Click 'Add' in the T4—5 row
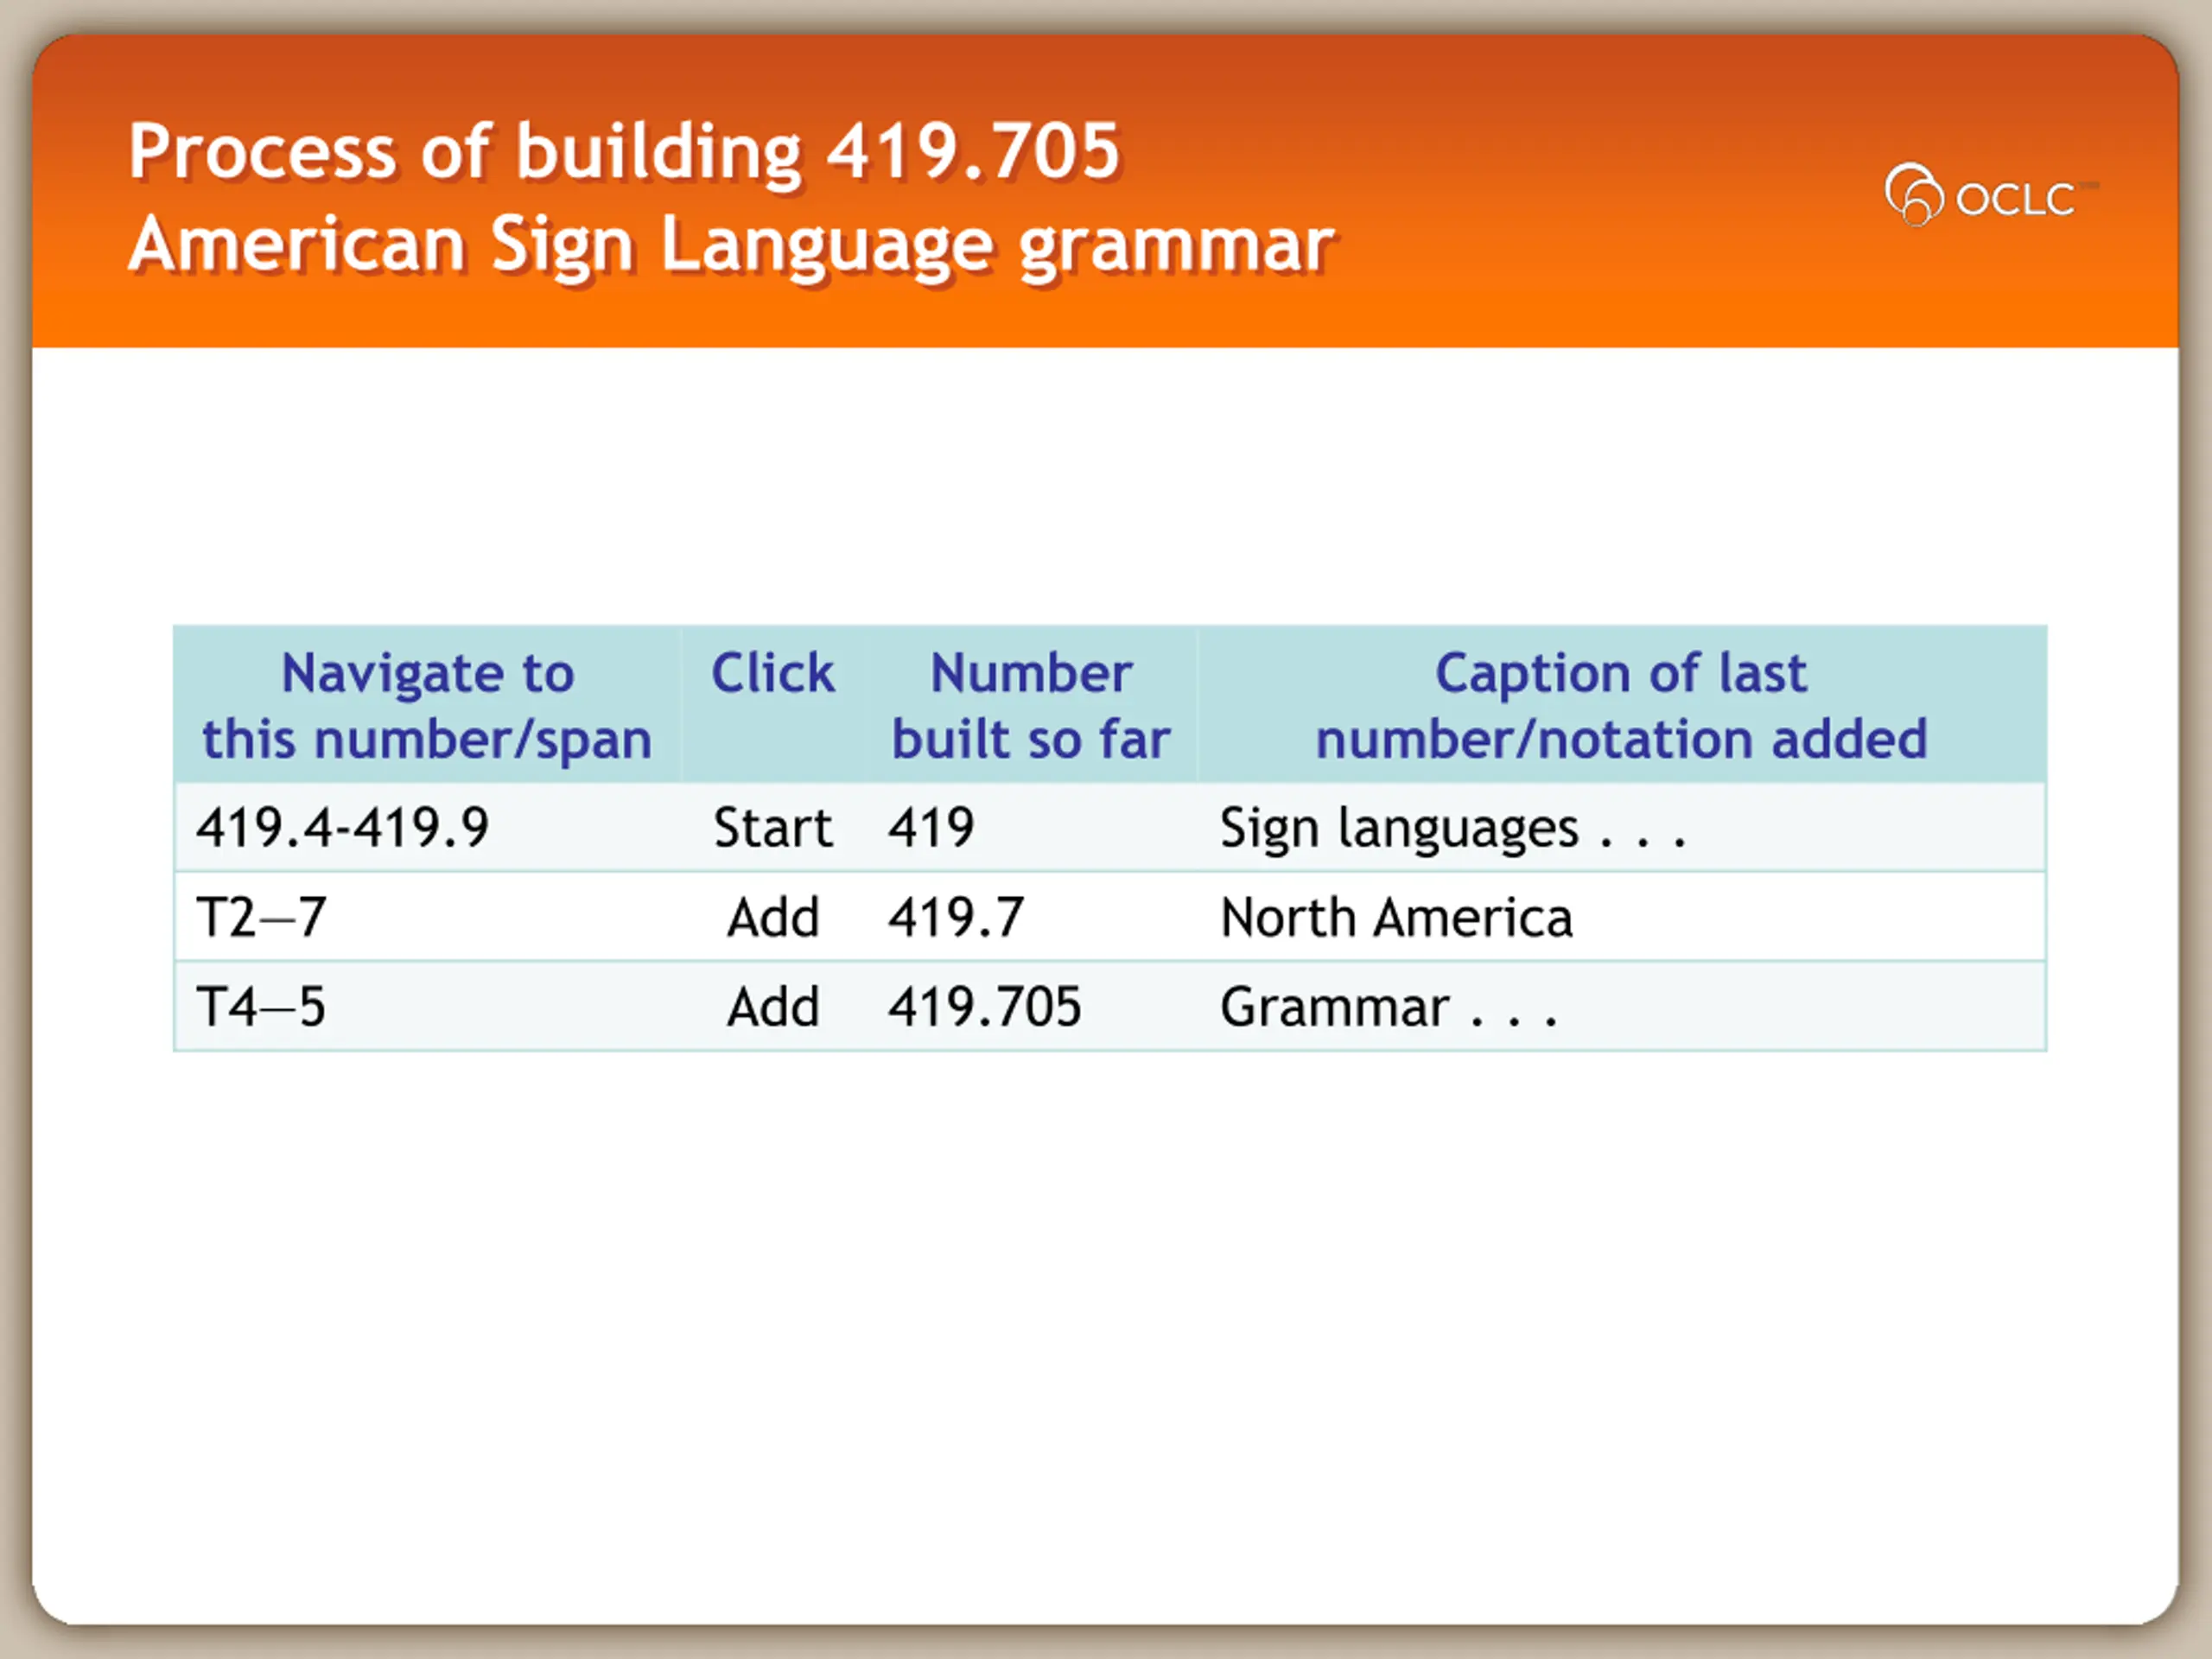2212x1659 pixels. pyautogui.click(x=772, y=1006)
